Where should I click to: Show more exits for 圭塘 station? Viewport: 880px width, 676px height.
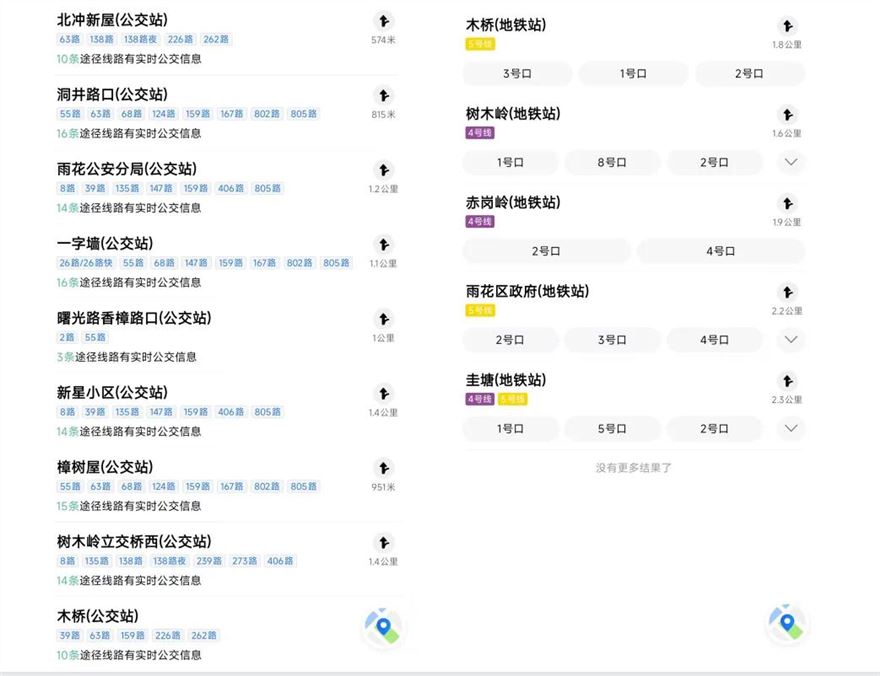[x=790, y=429]
